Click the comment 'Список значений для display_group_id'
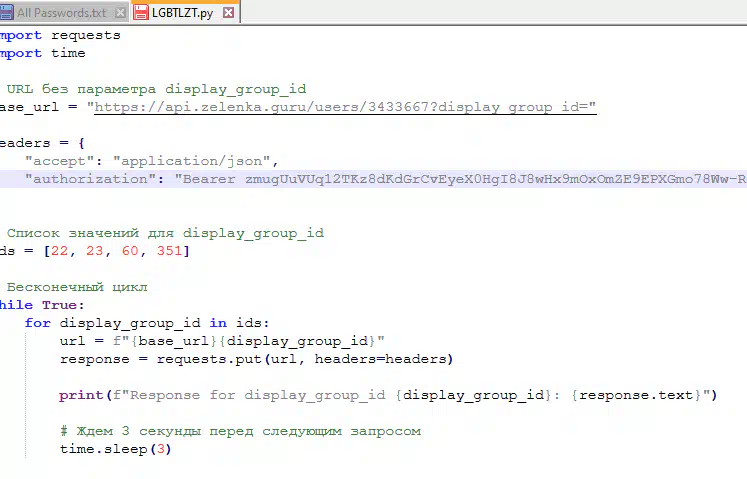This screenshot has height=479, width=747. [x=165, y=233]
